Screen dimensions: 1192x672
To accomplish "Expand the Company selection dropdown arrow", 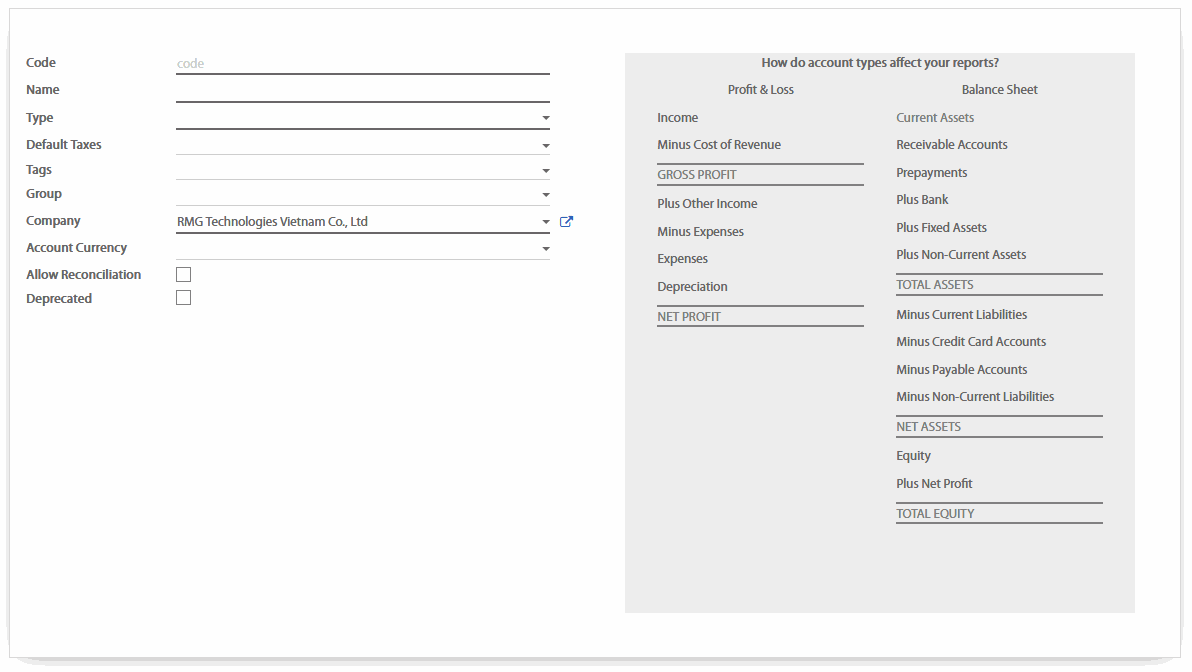I will pos(545,222).
